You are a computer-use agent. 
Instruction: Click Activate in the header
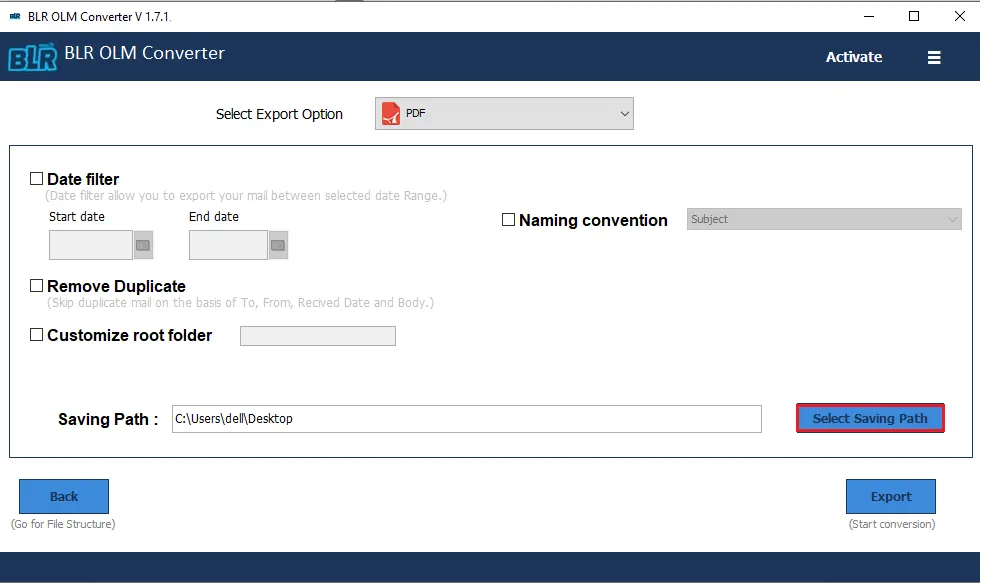click(853, 57)
